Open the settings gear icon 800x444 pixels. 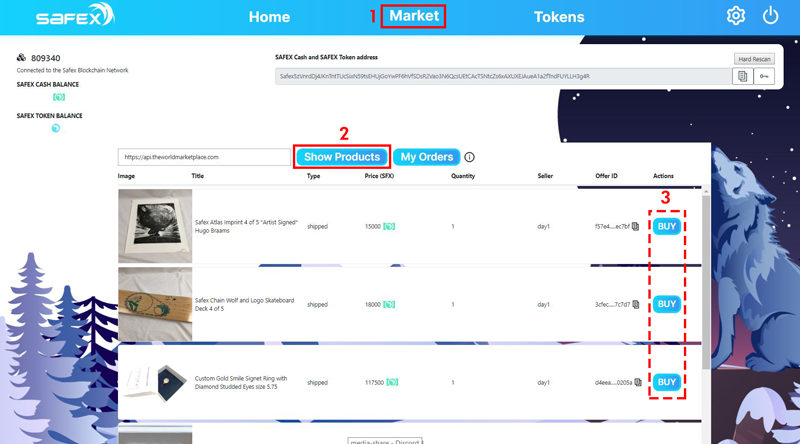tap(736, 16)
